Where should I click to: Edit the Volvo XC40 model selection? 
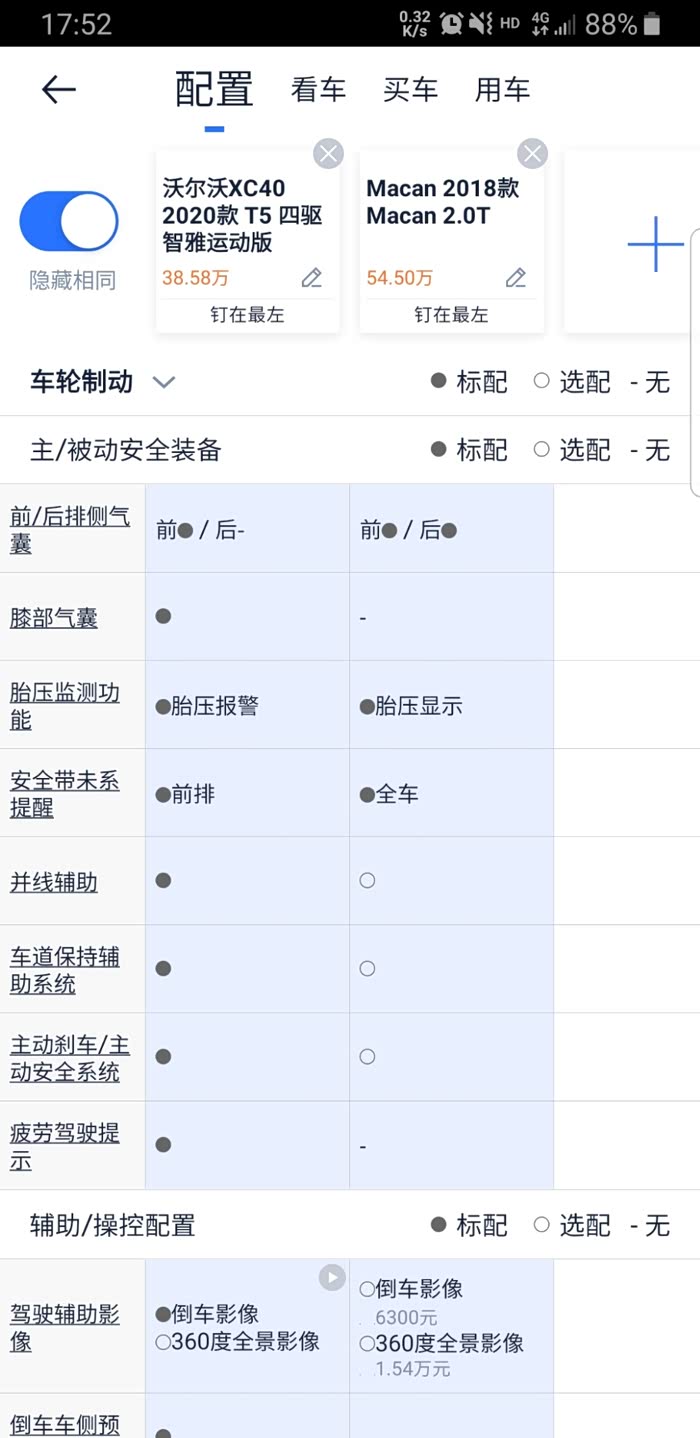[312, 278]
